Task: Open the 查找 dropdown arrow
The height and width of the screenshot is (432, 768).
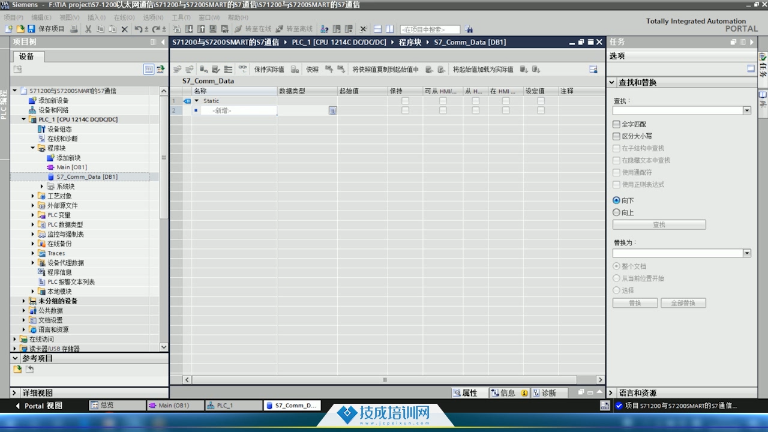Action: tap(747, 111)
